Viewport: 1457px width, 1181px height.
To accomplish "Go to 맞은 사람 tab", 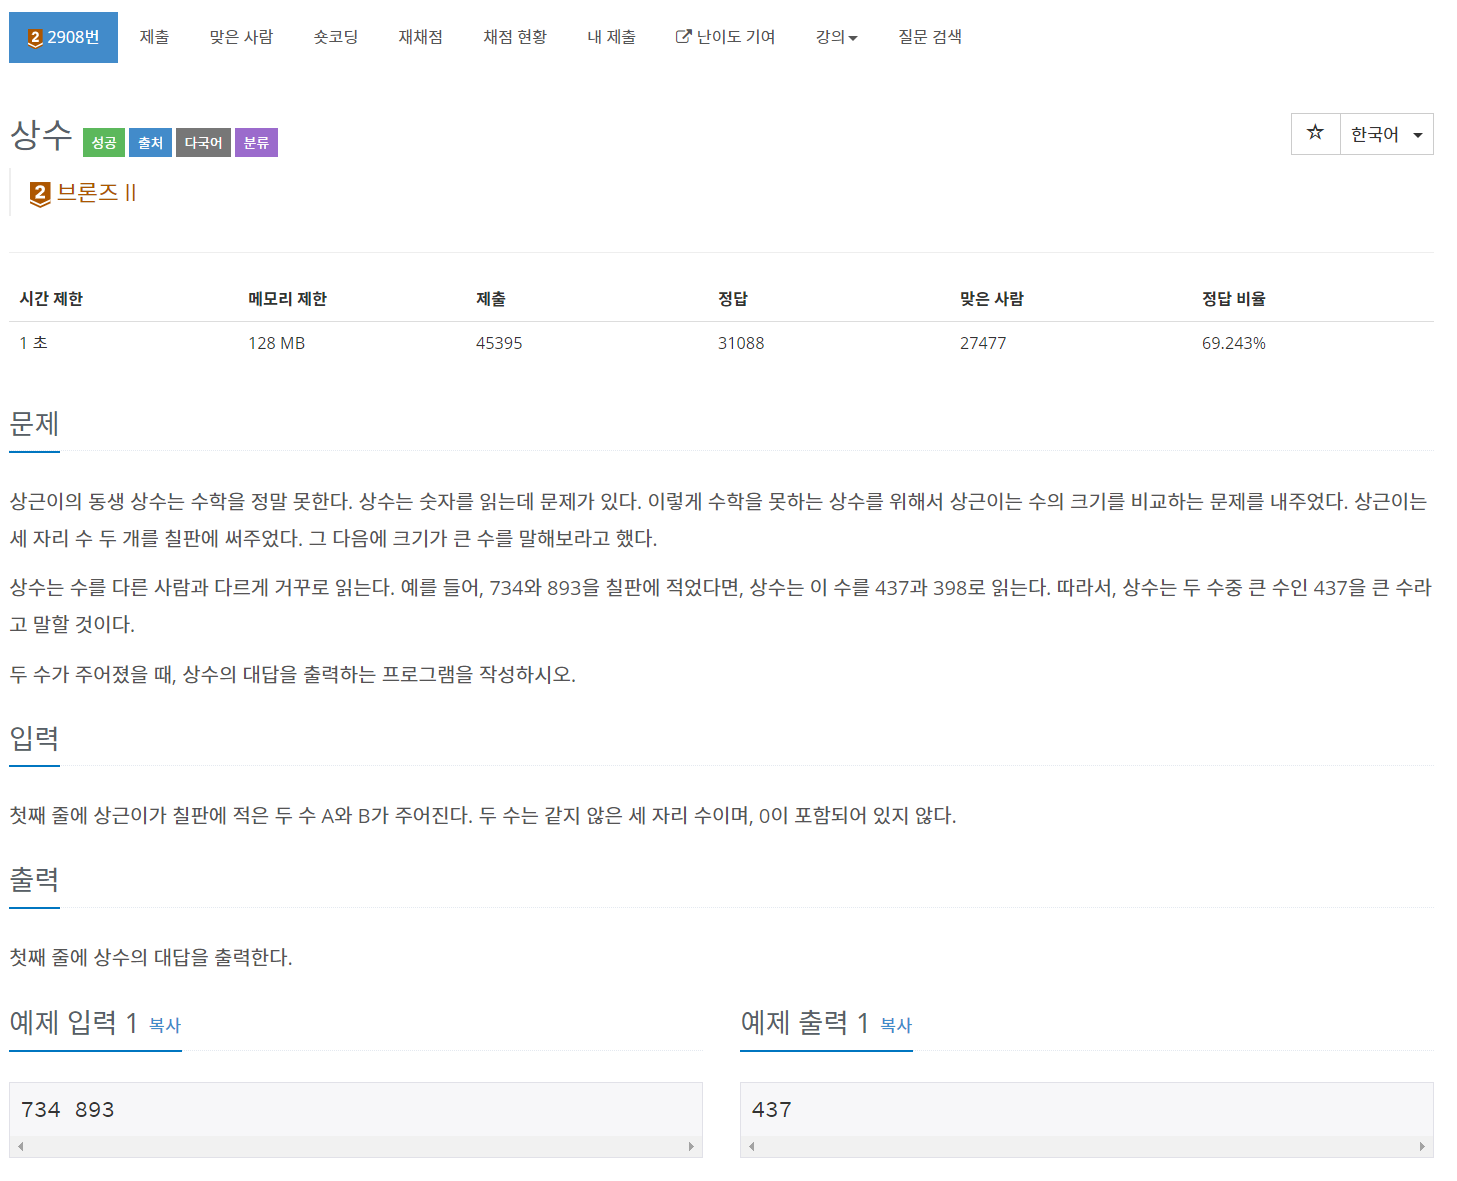I will click(241, 37).
